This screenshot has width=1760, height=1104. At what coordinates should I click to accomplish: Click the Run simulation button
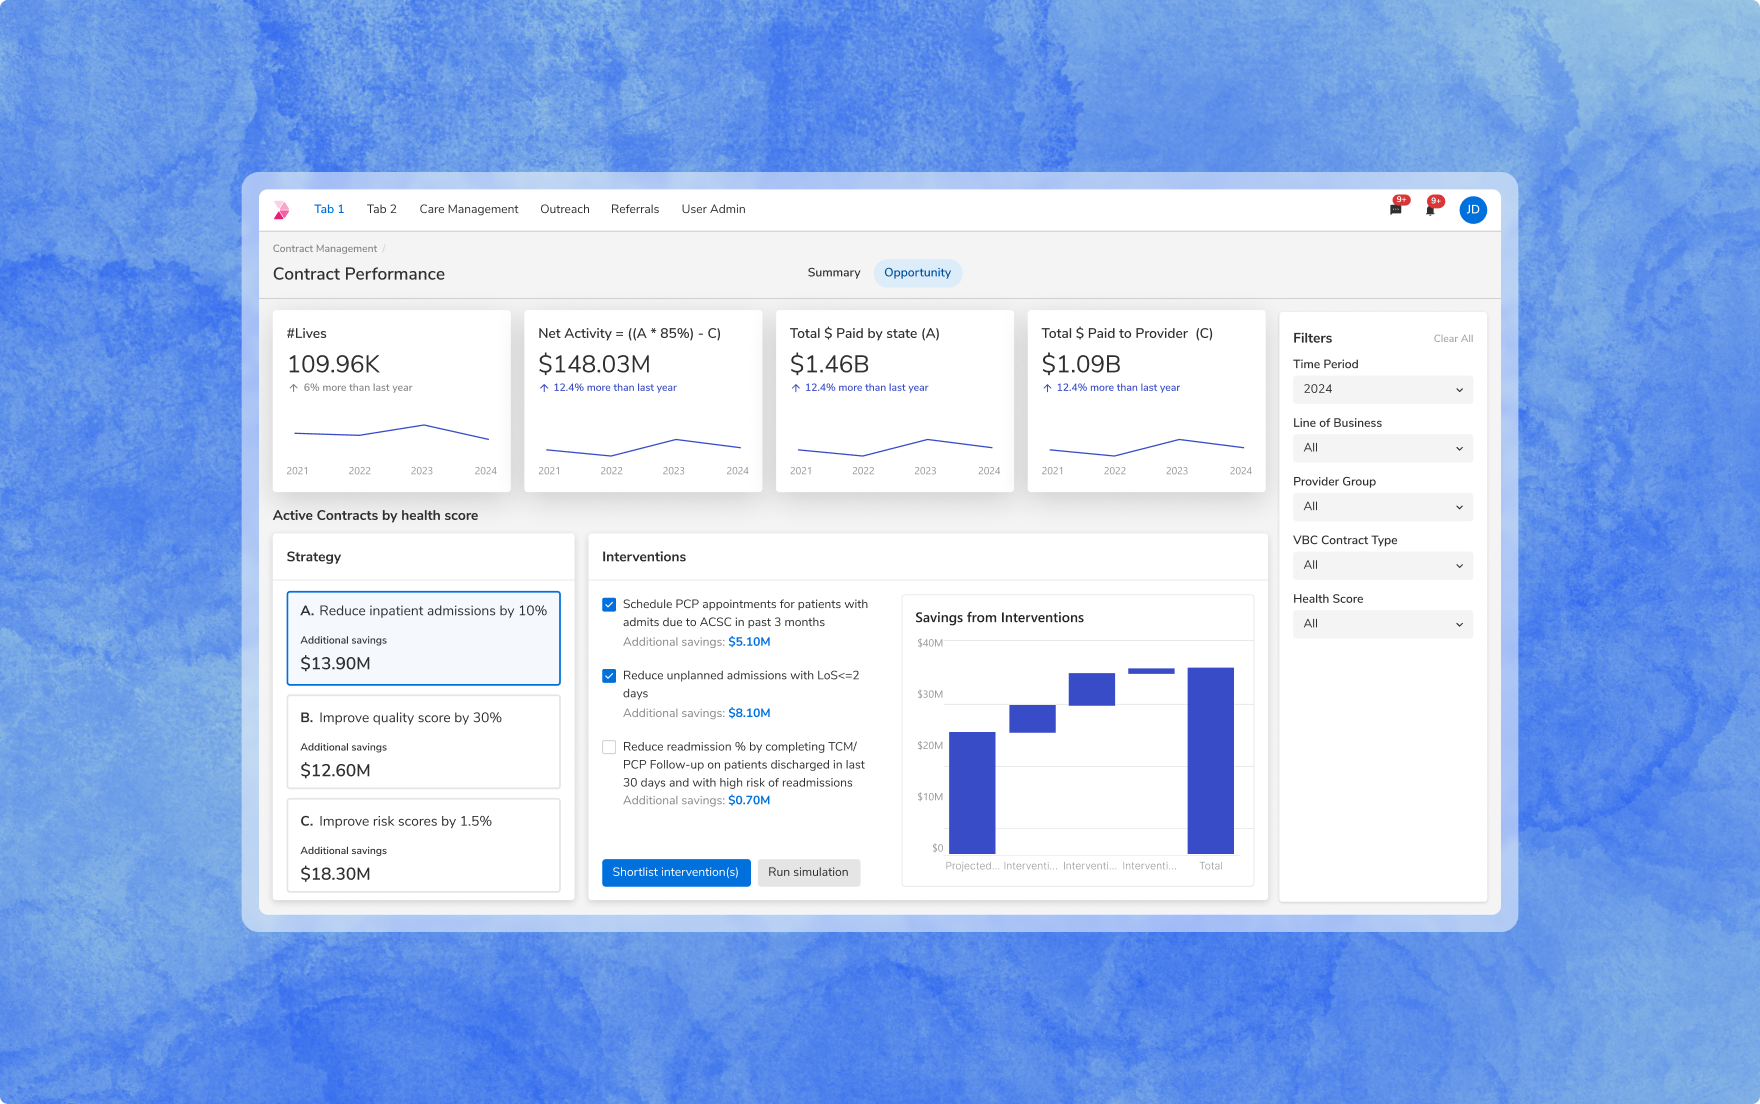(x=808, y=873)
